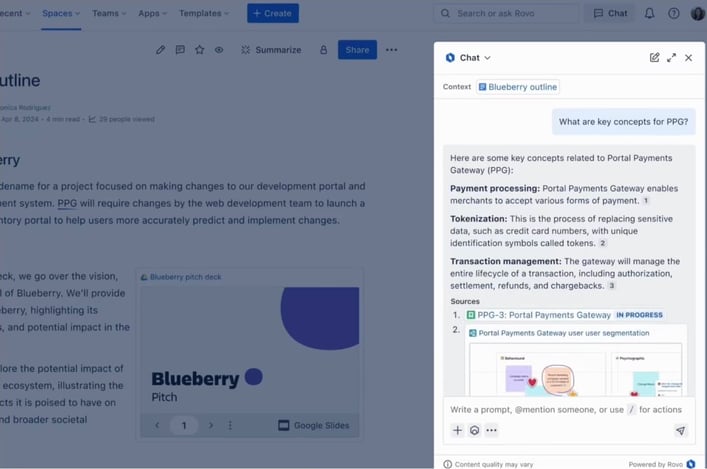Star this page as favorite
The image size is (707, 469).
(199, 50)
